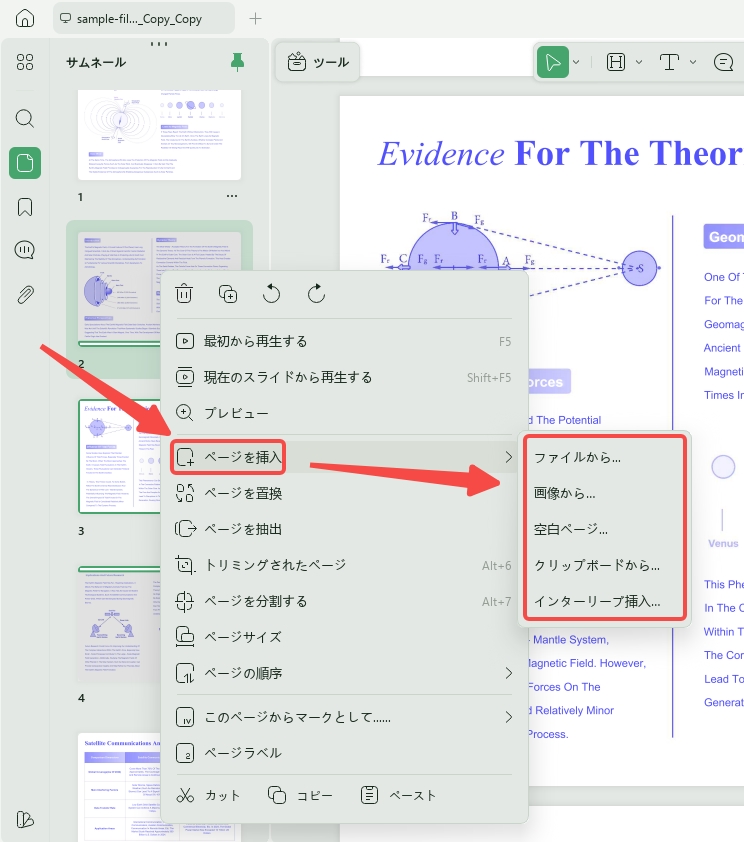Click ペースト at menu bottom
Screen dimensions: 744x842
(x=398, y=795)
